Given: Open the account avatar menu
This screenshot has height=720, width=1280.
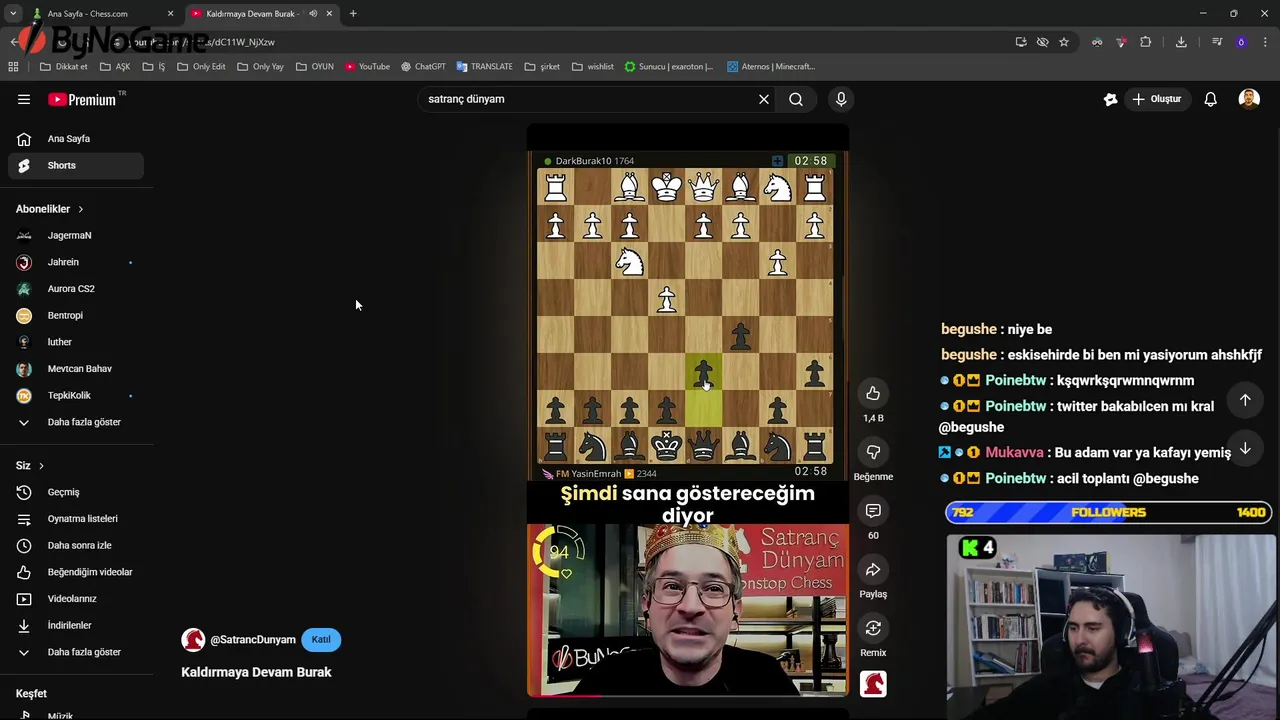Looking at the screenshot, I should click(x=1249, y=99).
